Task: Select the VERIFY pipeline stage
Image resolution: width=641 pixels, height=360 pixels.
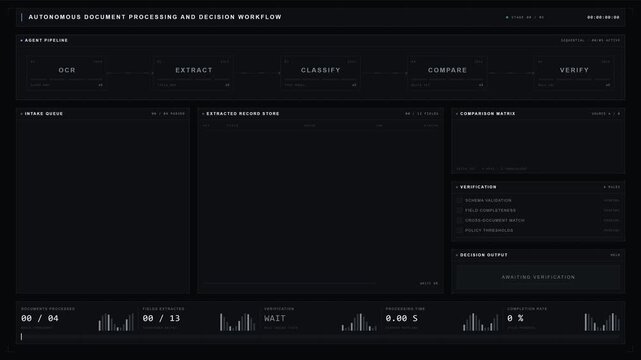Action: (574, 73)
